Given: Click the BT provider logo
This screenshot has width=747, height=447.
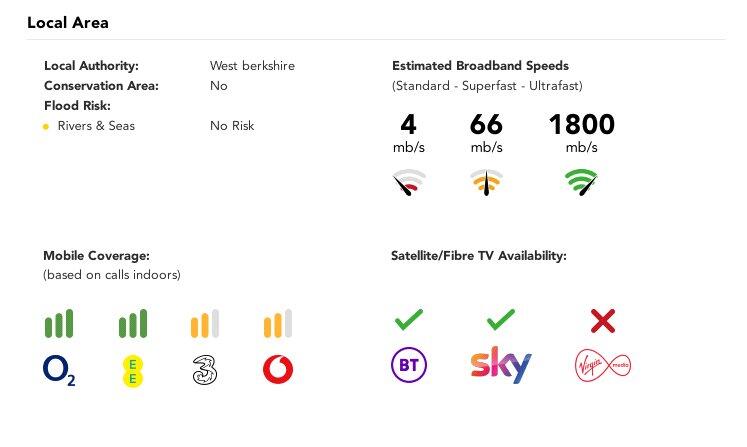Looking at the screenshot, I should [x=408, y=366].
